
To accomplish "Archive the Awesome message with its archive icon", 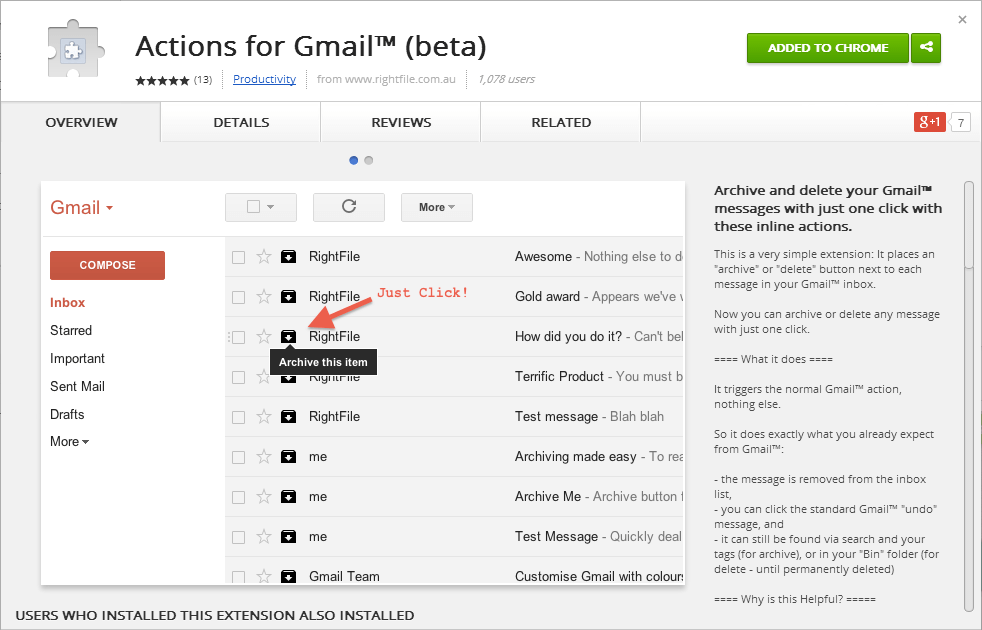I will (288, 257).
